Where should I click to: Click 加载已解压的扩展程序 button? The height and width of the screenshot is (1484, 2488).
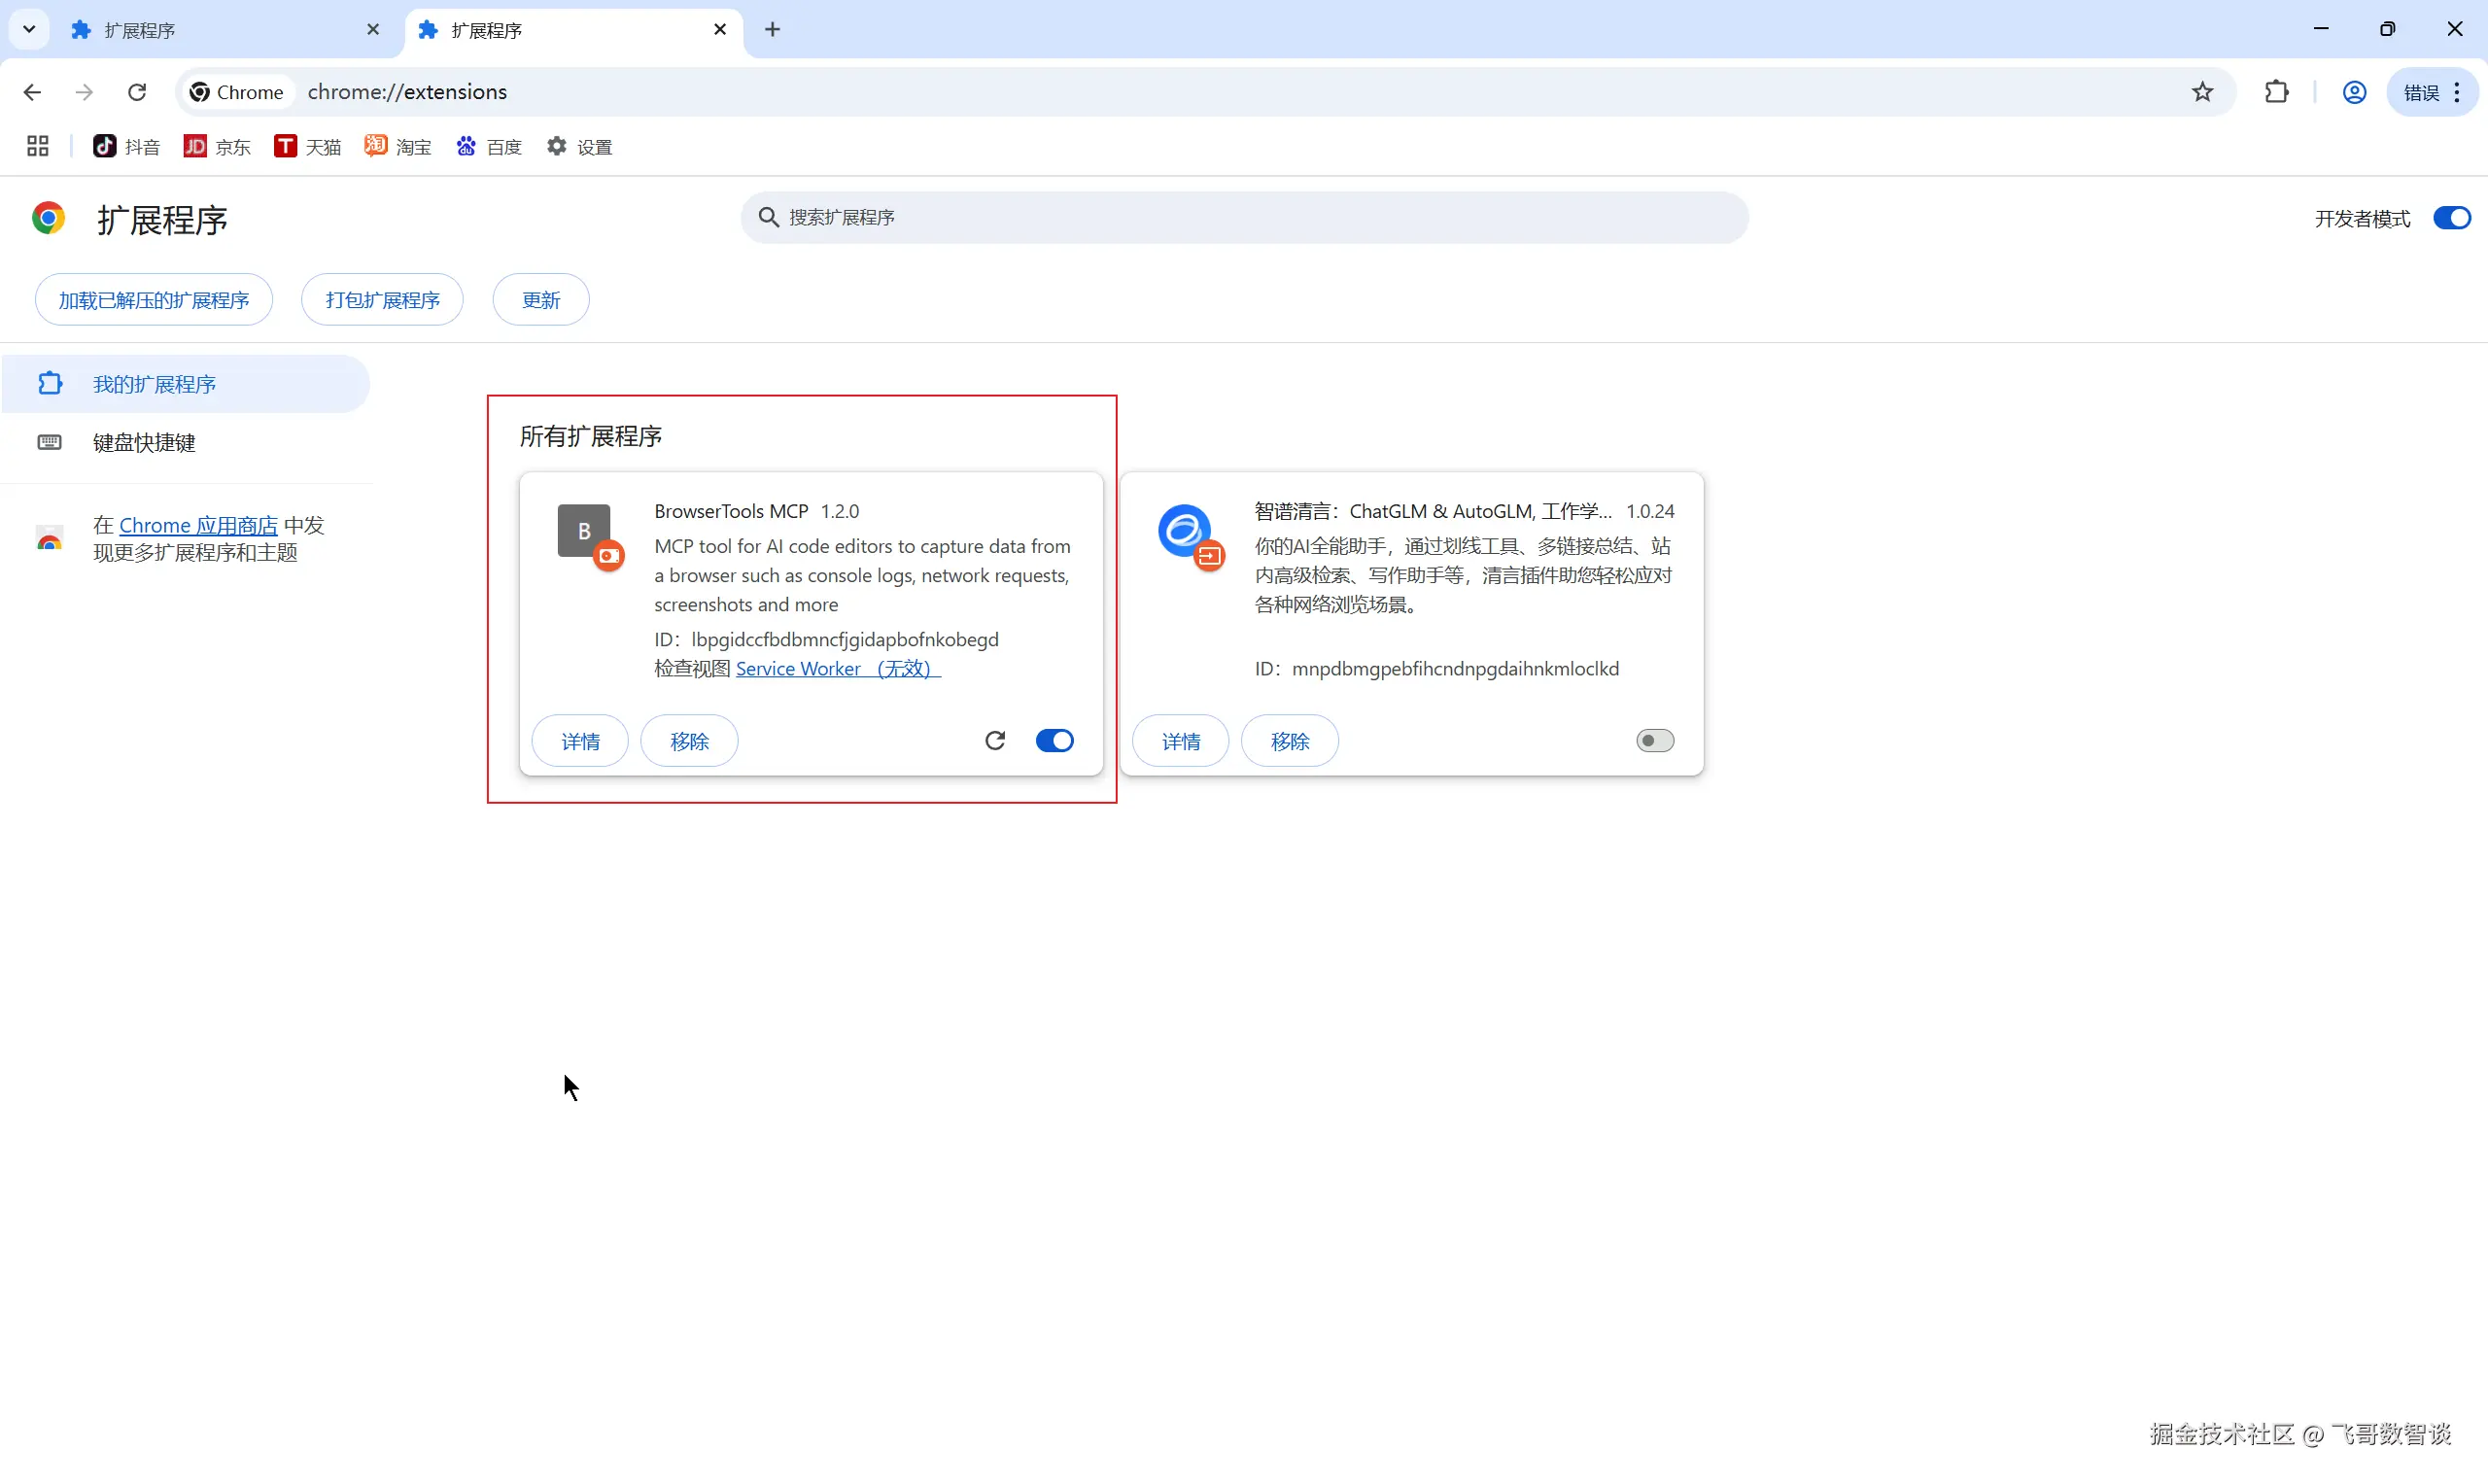coord(154,300)
